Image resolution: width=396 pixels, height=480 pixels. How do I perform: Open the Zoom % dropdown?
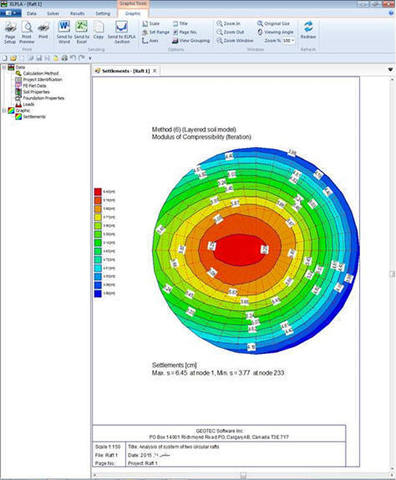point(293,41)
